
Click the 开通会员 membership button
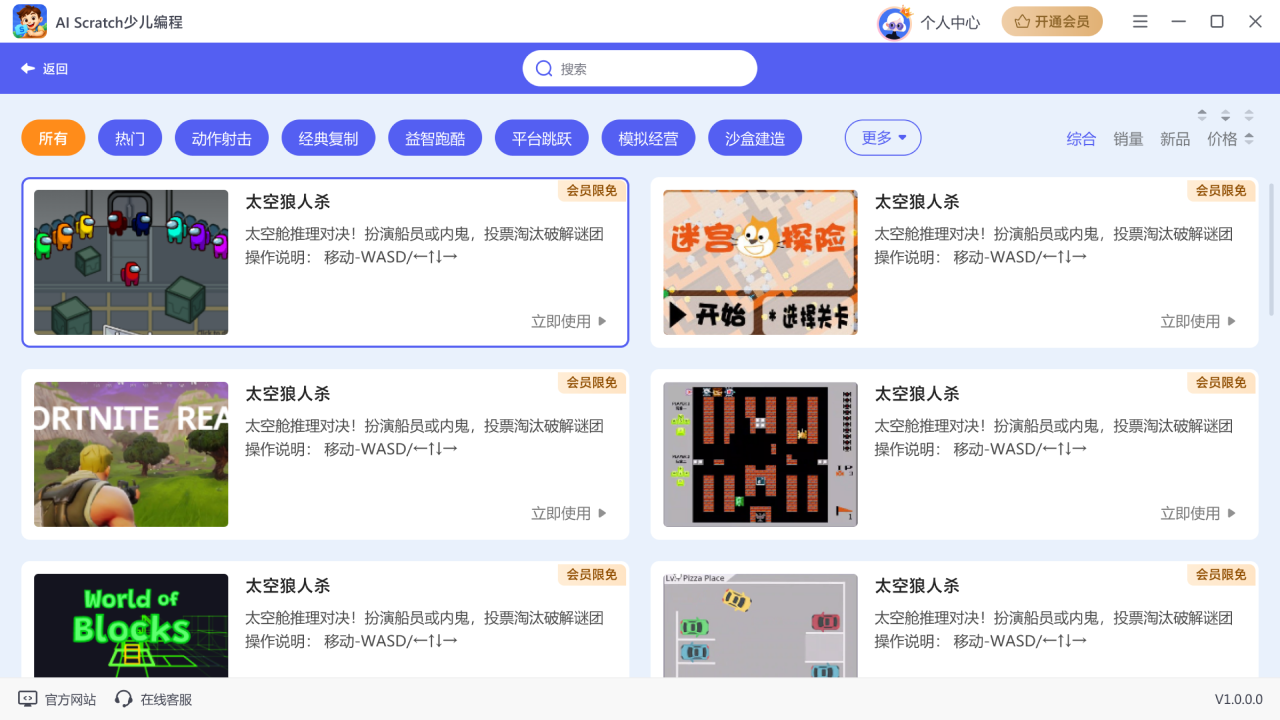[1052, 20]
